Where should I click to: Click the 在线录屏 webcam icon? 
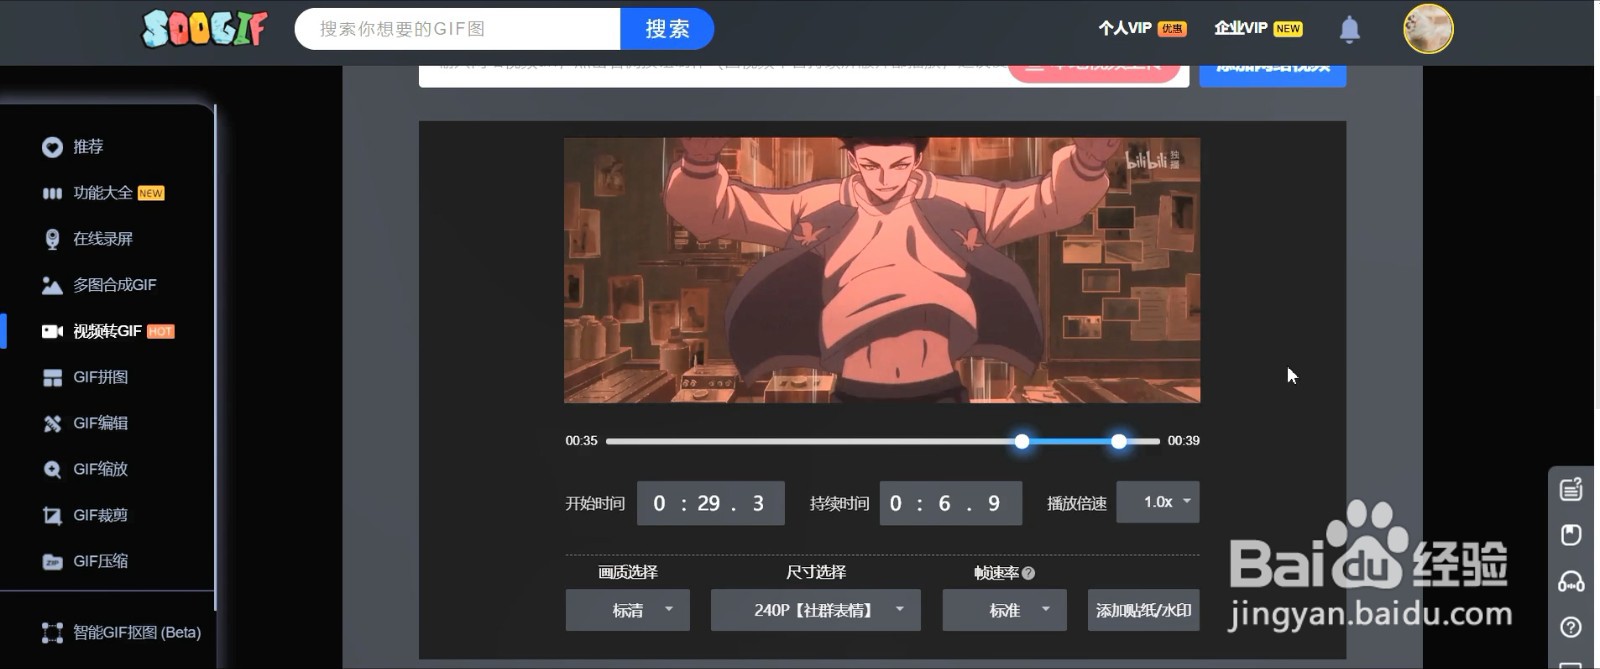[x=52, y=239]
